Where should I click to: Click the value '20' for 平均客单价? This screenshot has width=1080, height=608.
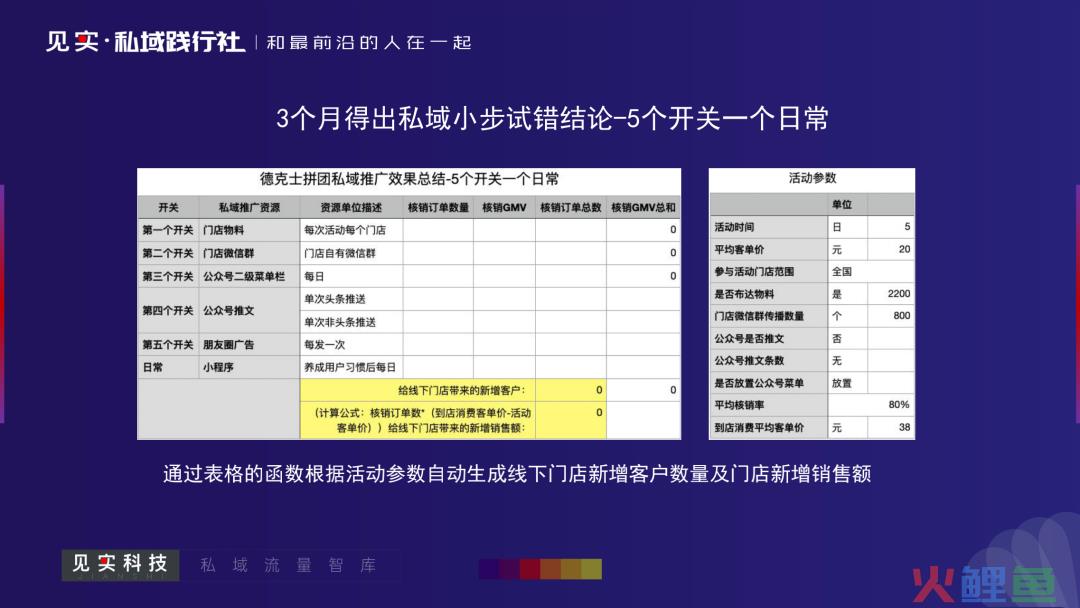(891, 249)
